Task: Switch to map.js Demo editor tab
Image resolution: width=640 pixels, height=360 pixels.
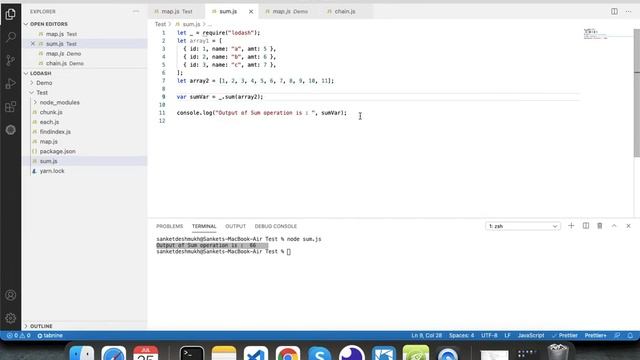Action: pyautogui.click(x=290, y=11)
